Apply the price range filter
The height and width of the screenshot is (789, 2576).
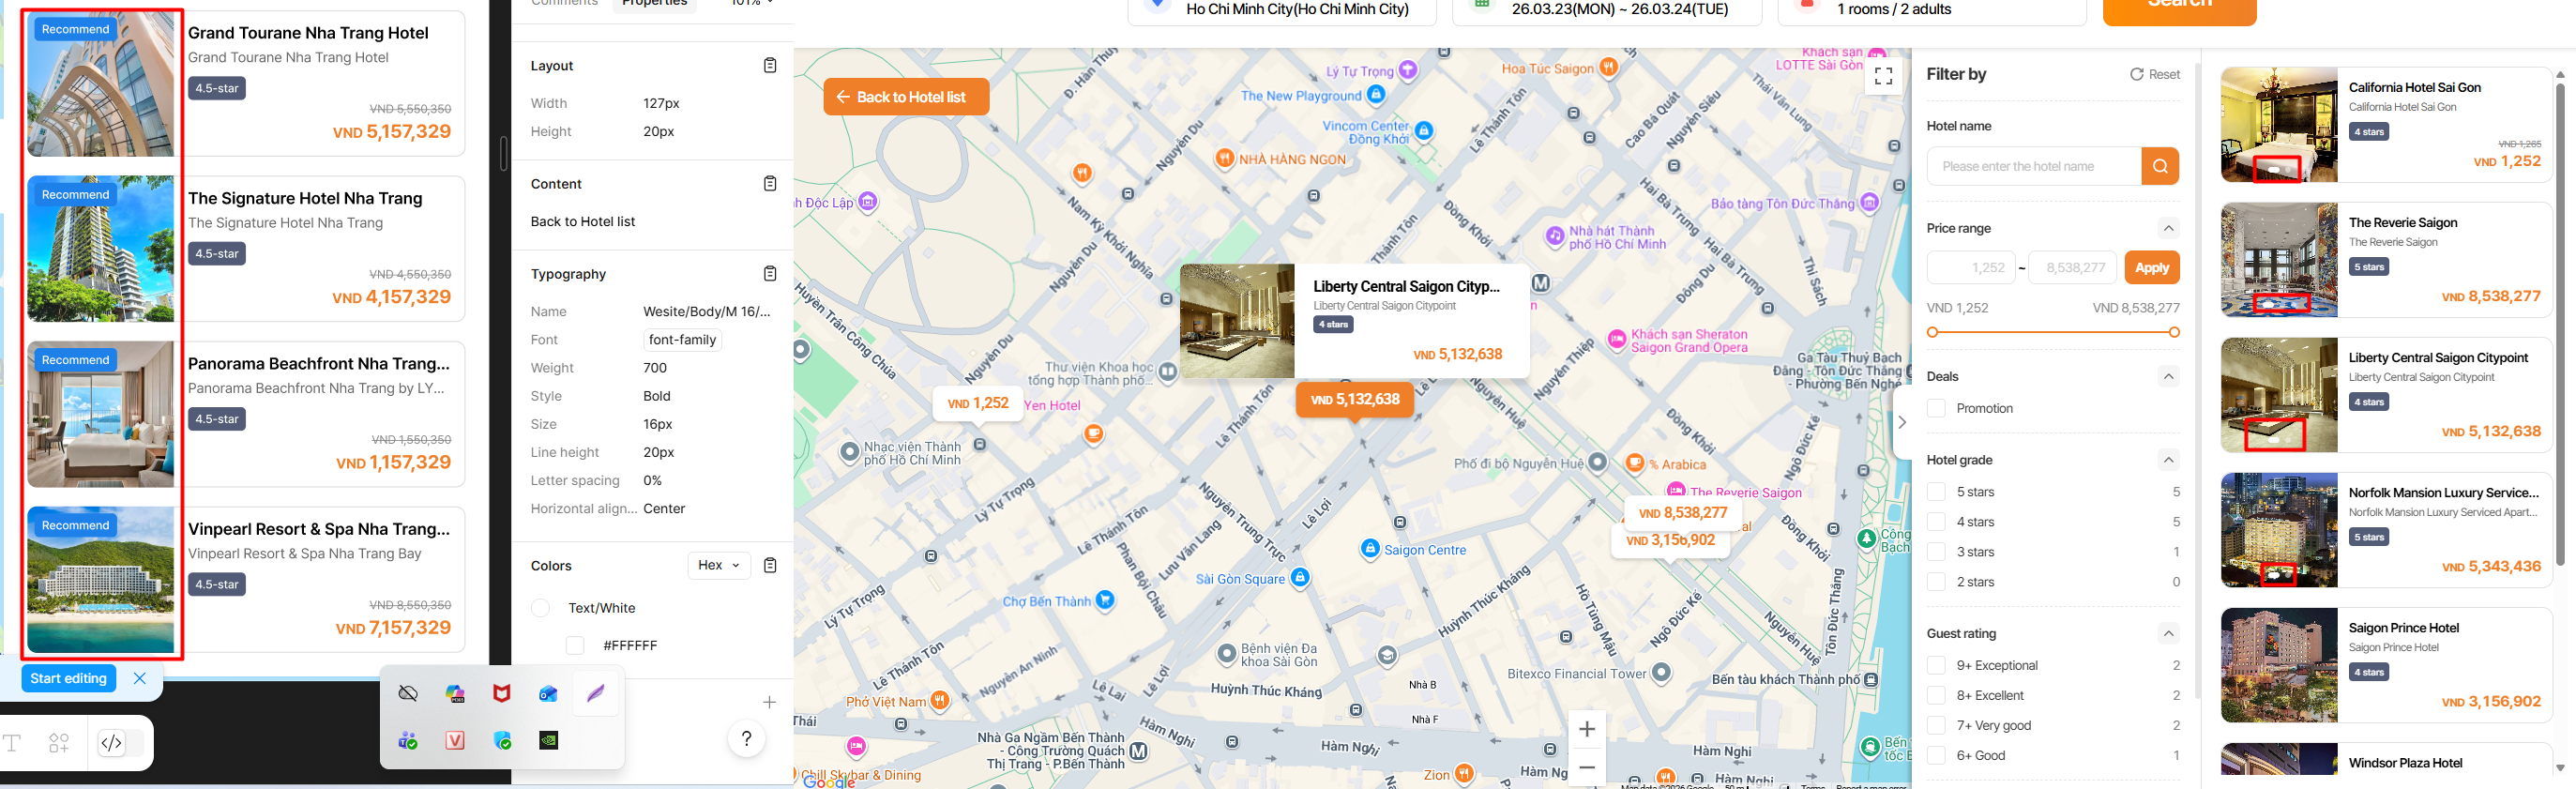pyautogui.click(x=2152, y=268)
